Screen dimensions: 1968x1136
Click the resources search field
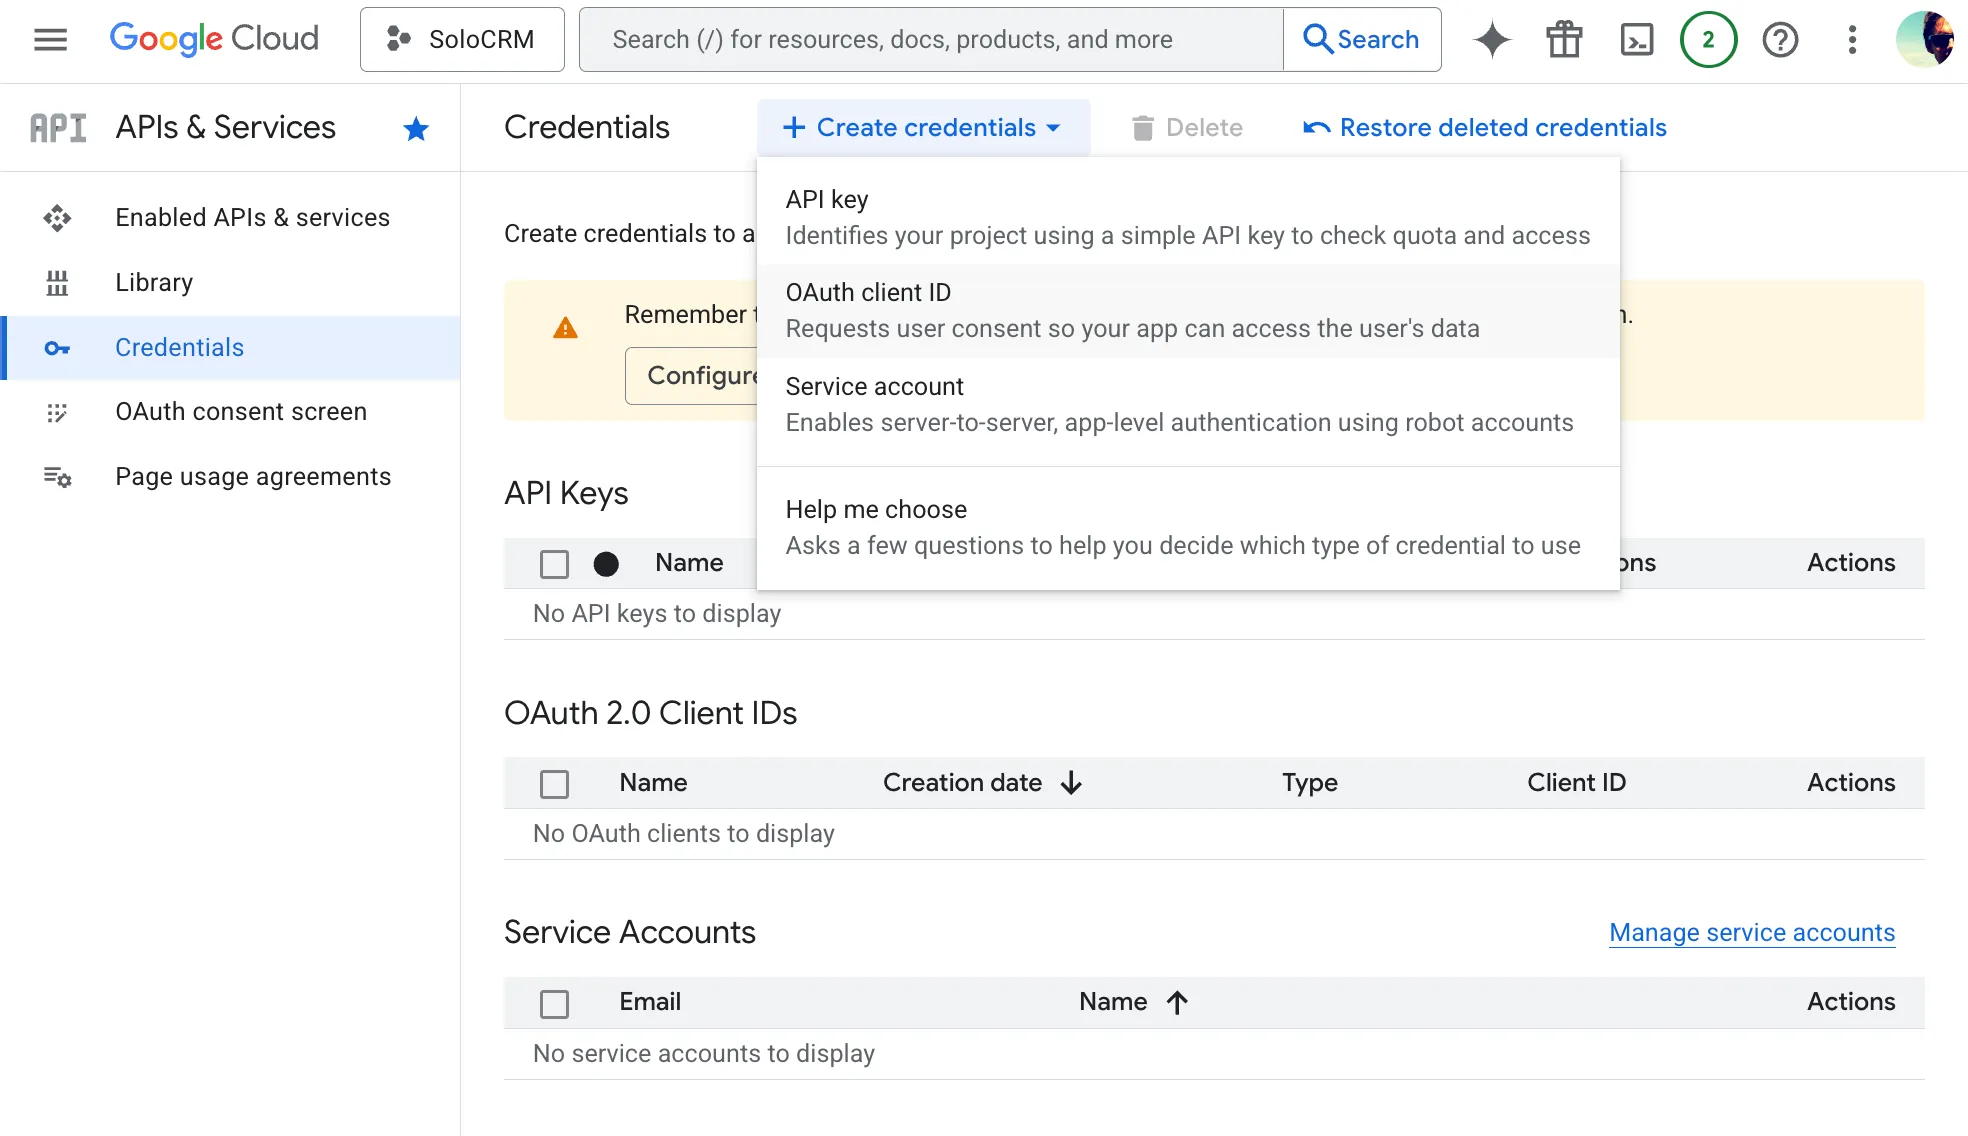pos(930,39)
